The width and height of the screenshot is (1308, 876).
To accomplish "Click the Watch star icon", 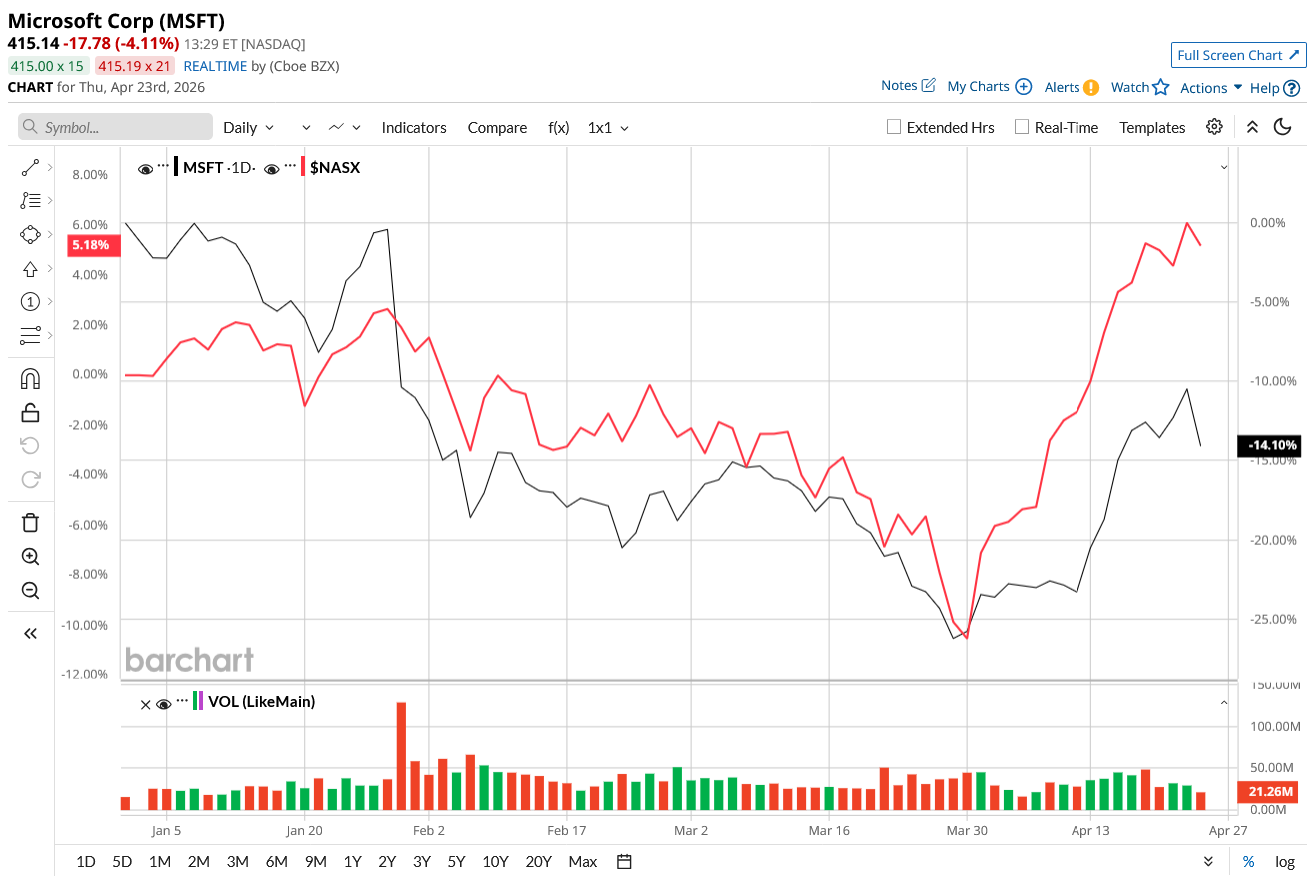I will 1160,87.
